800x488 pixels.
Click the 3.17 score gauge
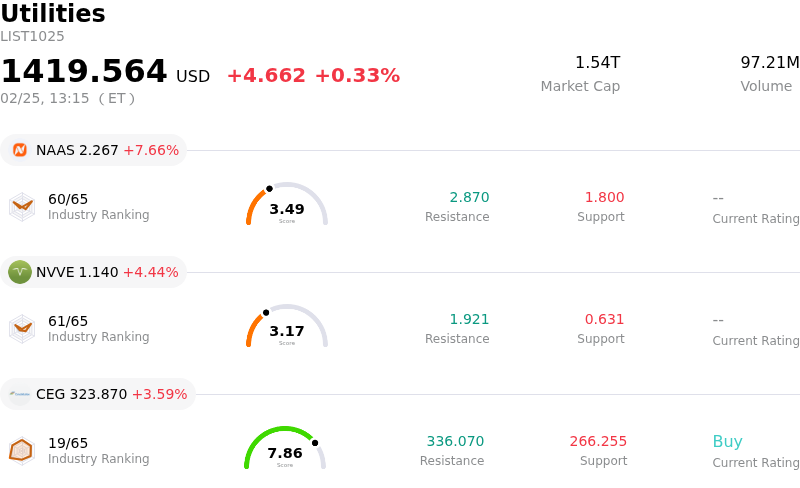coord(287,328)
